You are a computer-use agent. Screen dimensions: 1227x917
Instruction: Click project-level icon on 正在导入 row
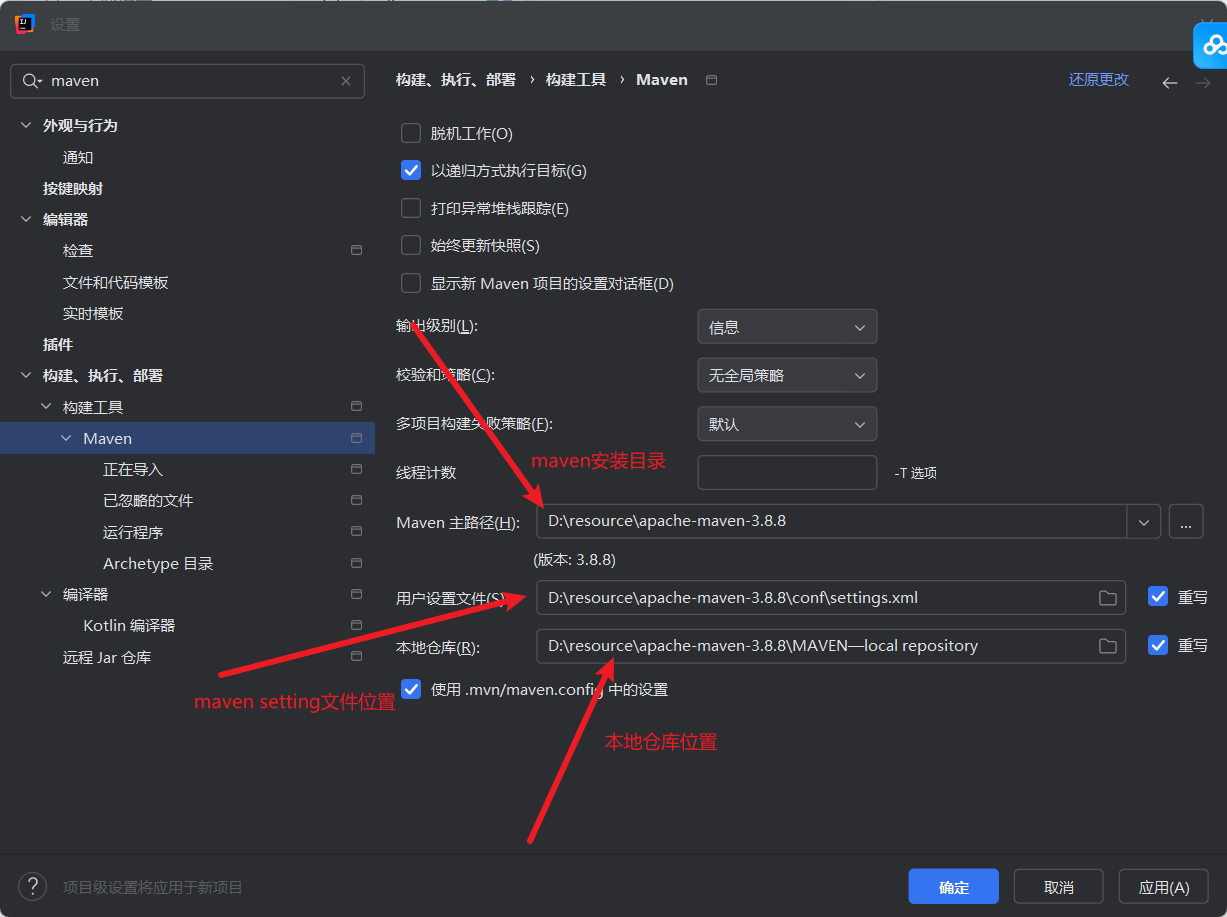pos(356,469)
